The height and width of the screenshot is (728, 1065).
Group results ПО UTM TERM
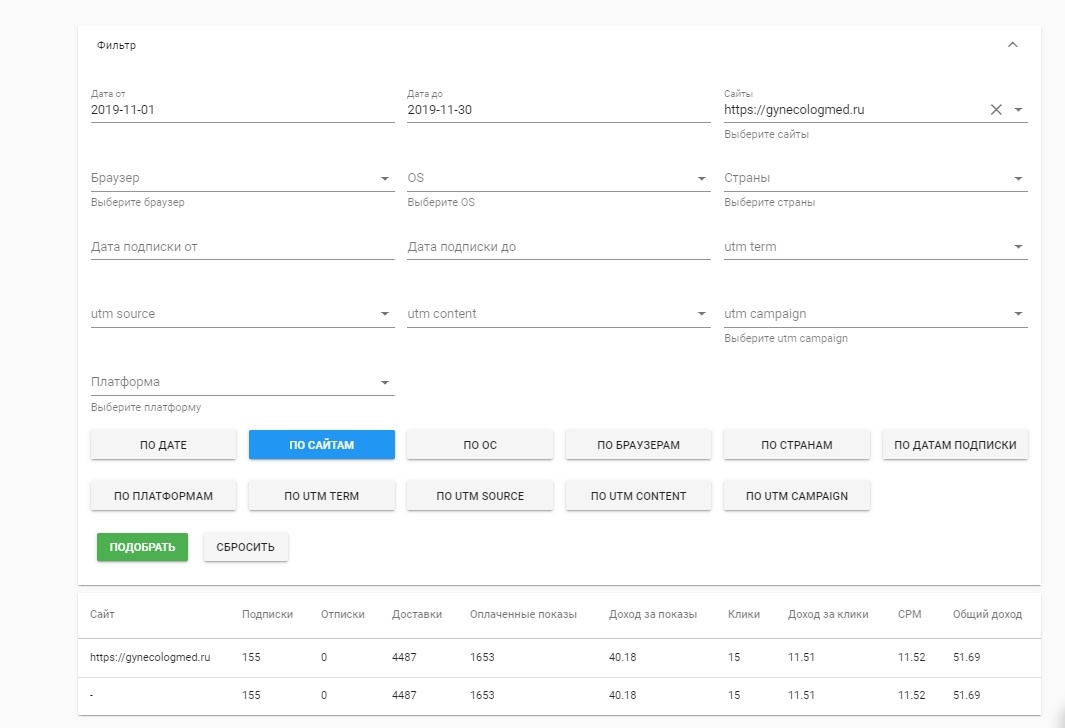[x=321, y=496]
